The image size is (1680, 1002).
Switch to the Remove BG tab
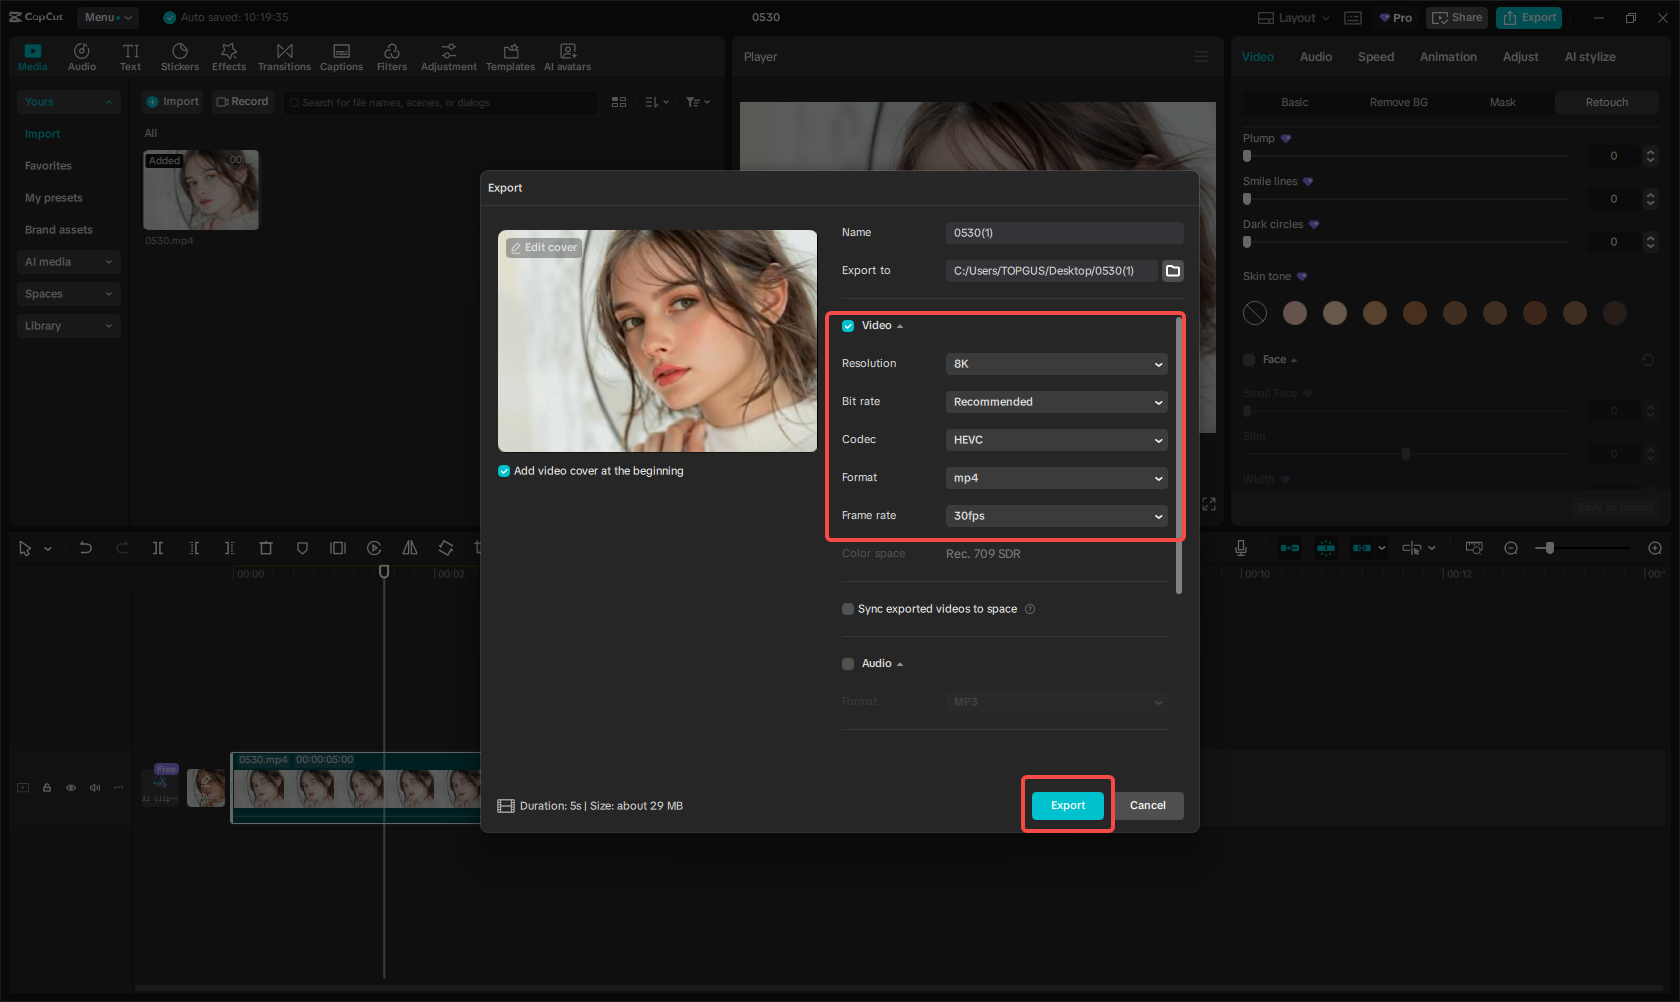tap(1397, 102)
